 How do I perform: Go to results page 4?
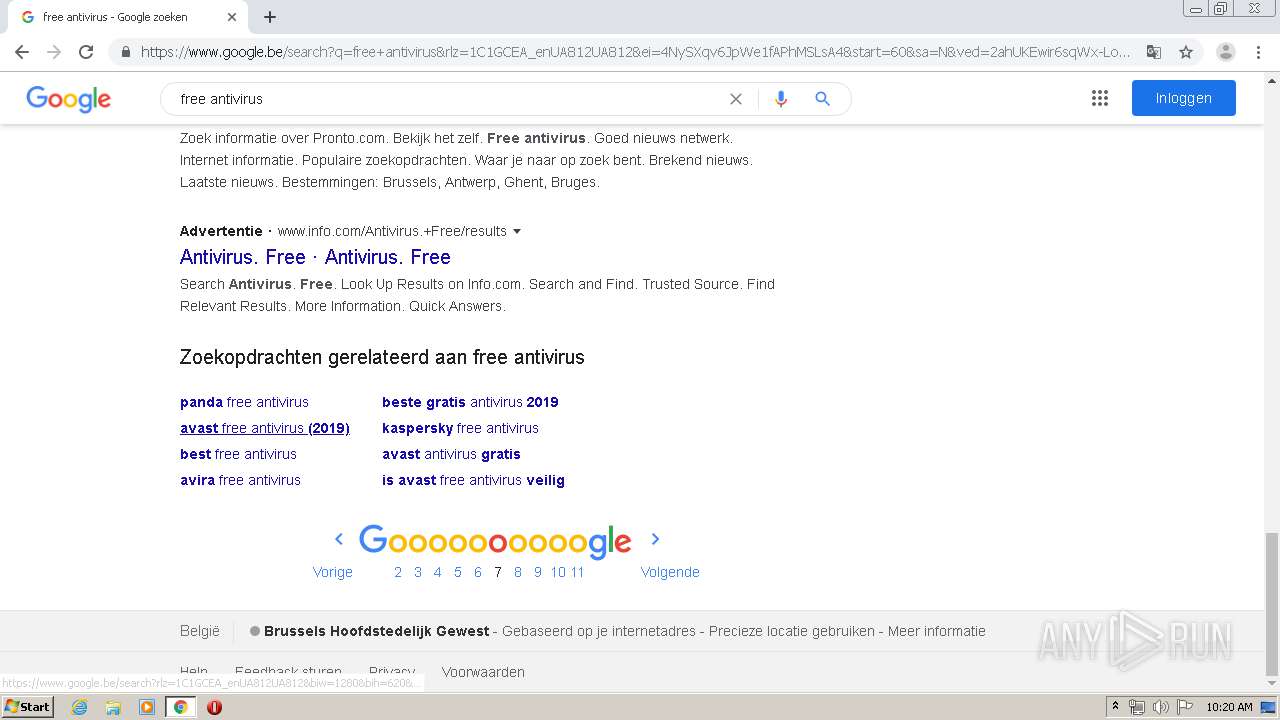coord(437,572)
